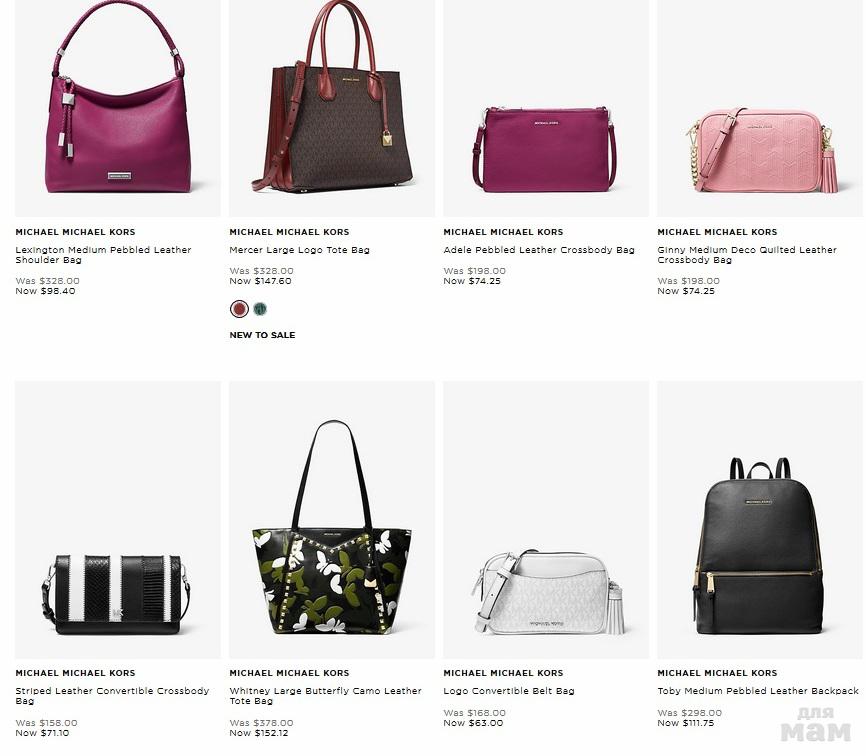The height and width of the screenshot is (756, 866).
Task: Open the Mercer Large Logo Tote Bag image
Action: (x=332, y=108)
